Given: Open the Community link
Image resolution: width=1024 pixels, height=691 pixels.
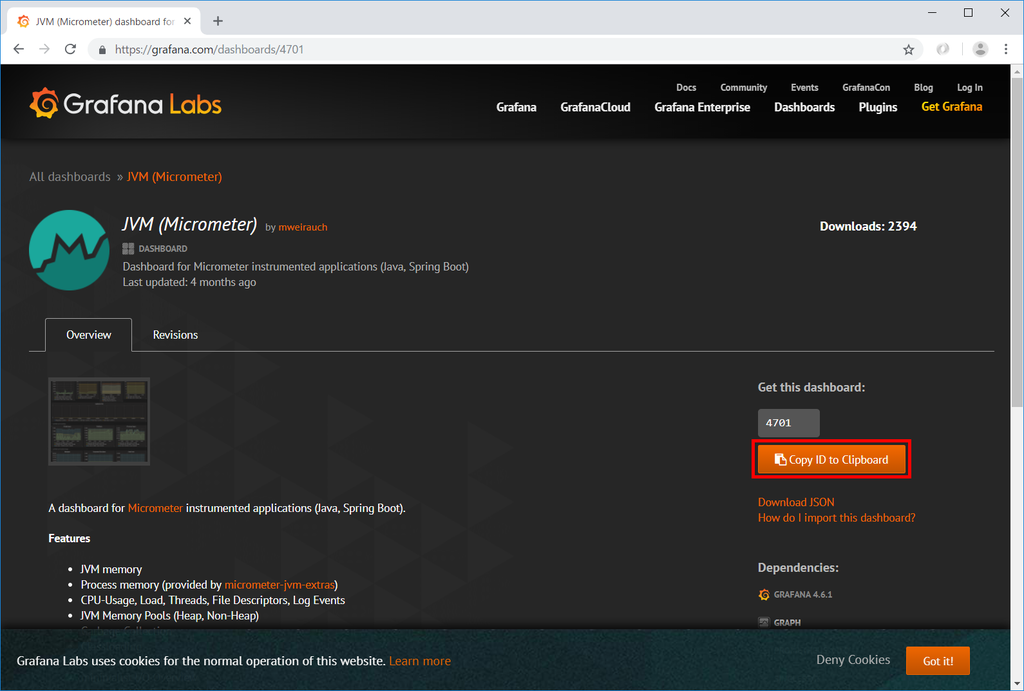Looking at the screenshot, I should [743, 88].
